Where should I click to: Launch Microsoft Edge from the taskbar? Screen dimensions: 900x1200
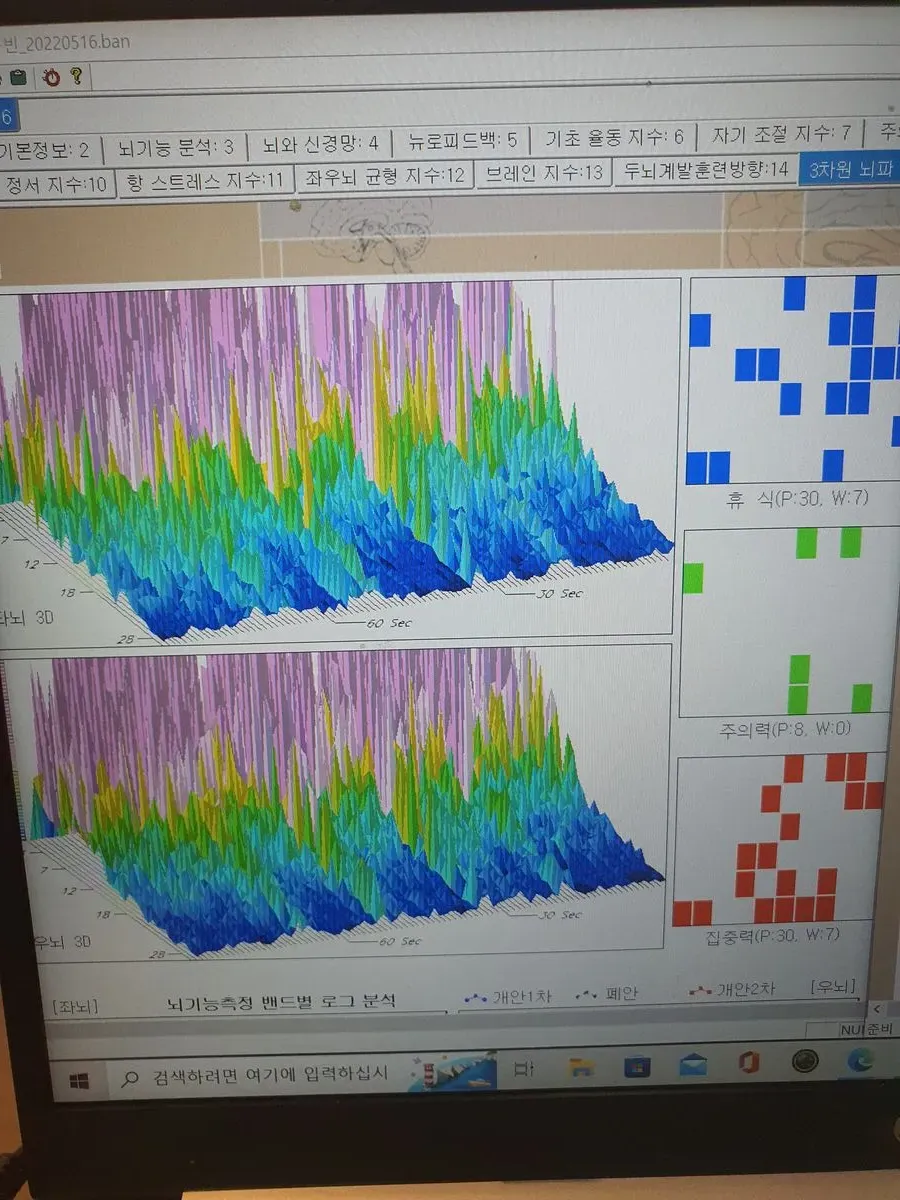[x=859, y=1060]
